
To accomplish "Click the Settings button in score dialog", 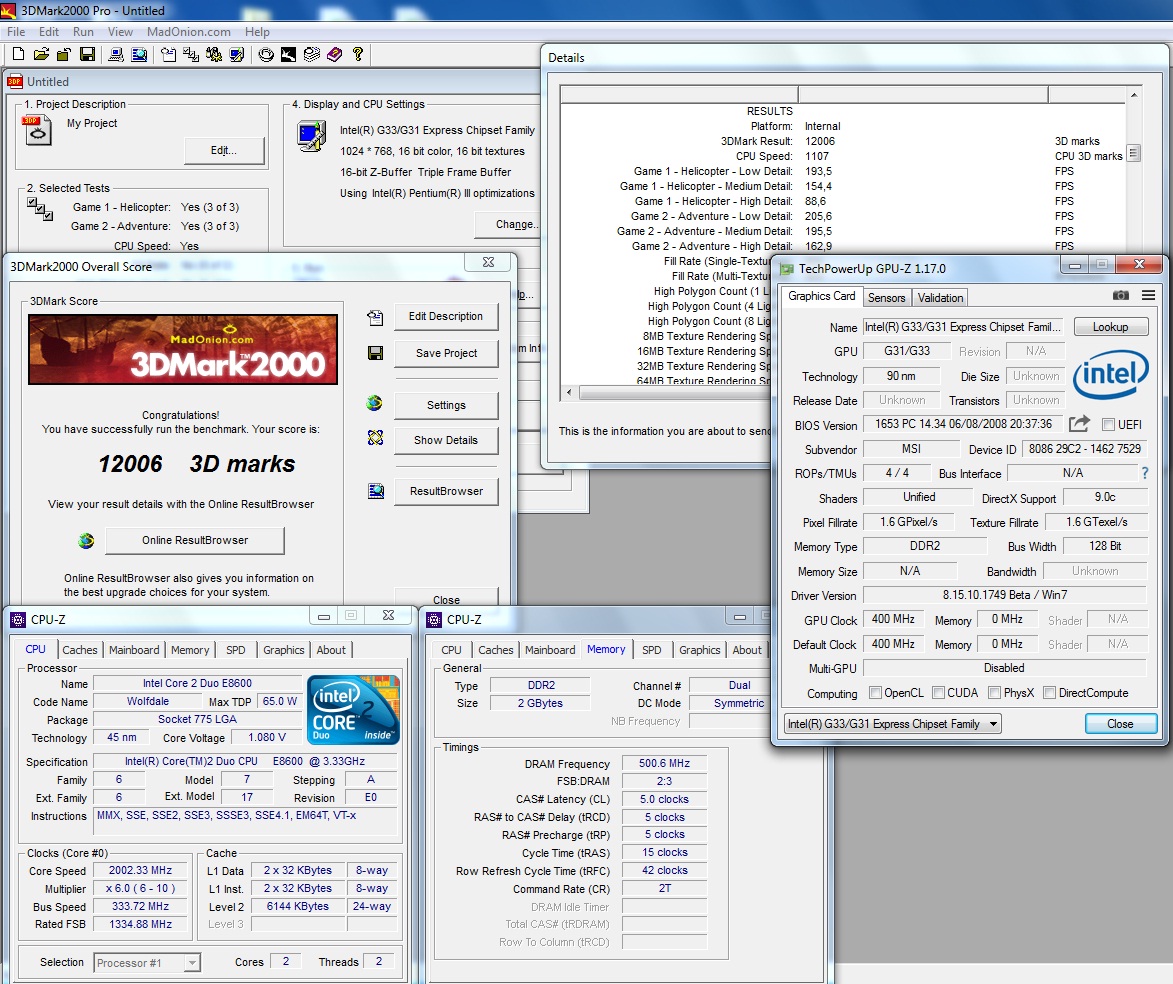I will pos(446,405).
